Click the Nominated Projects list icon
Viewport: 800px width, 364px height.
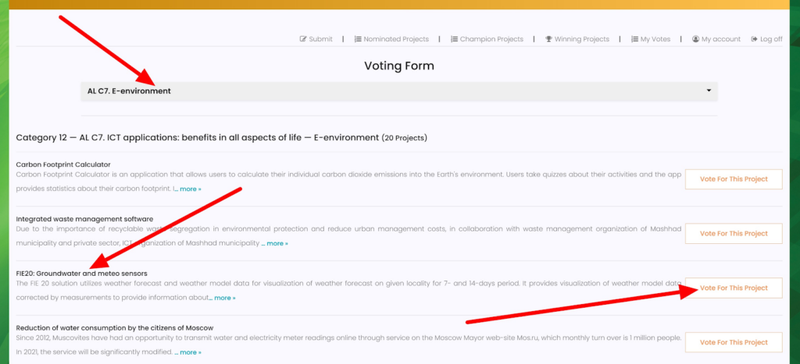pos(358,39)
